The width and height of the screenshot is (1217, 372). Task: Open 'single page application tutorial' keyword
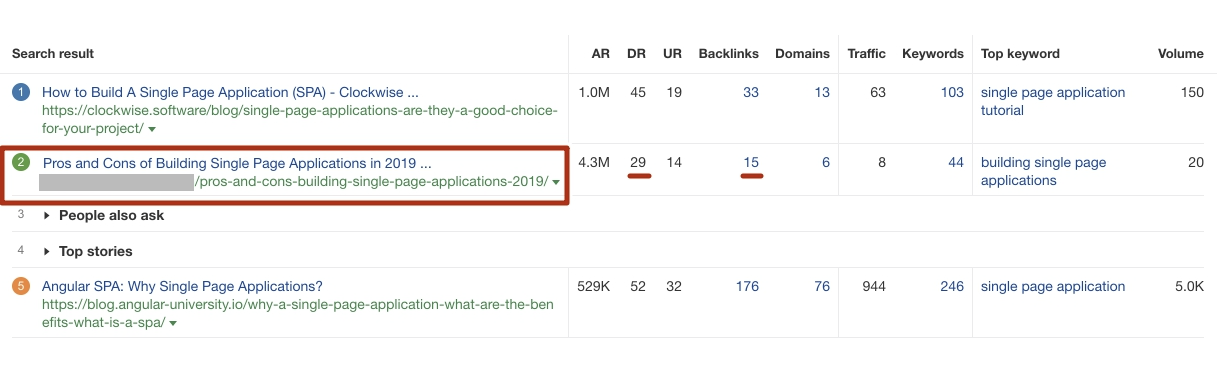coord(1053,101)
